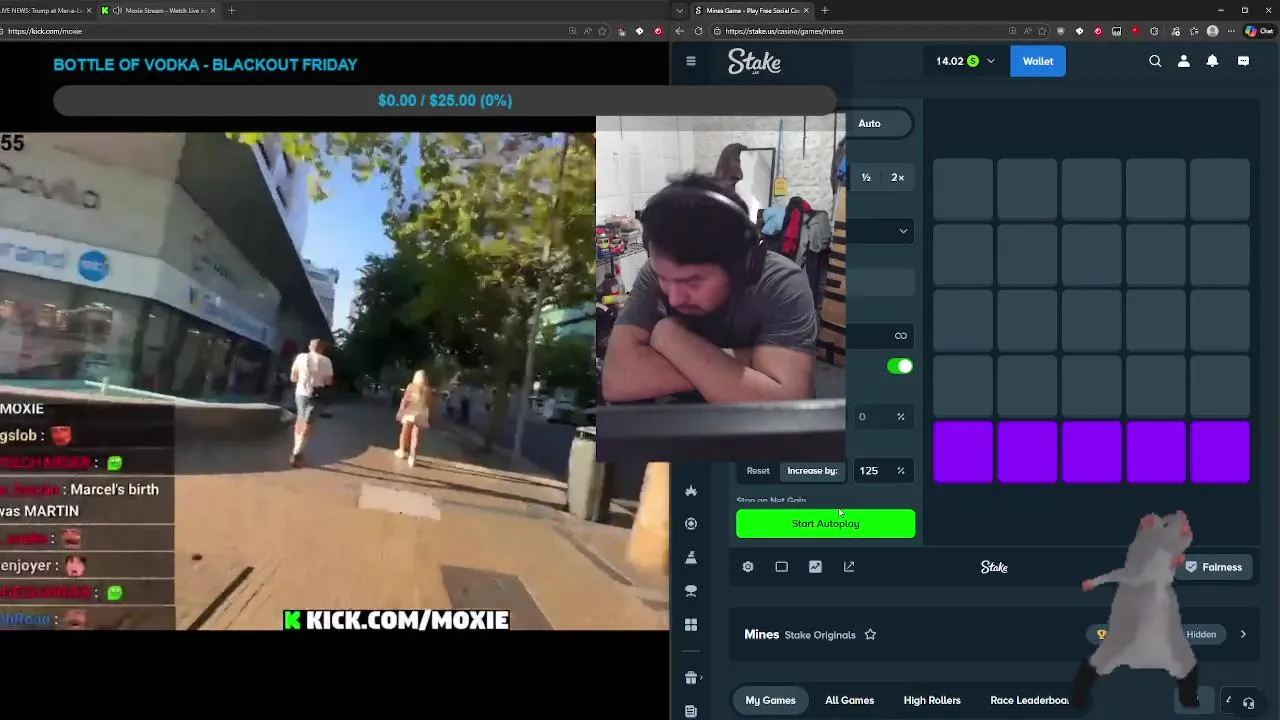The height and width of the screenshot is (720, 1280).
Task: Select the middle purple mines tile
Action: pyautogui.click(x=1092, y=452)
